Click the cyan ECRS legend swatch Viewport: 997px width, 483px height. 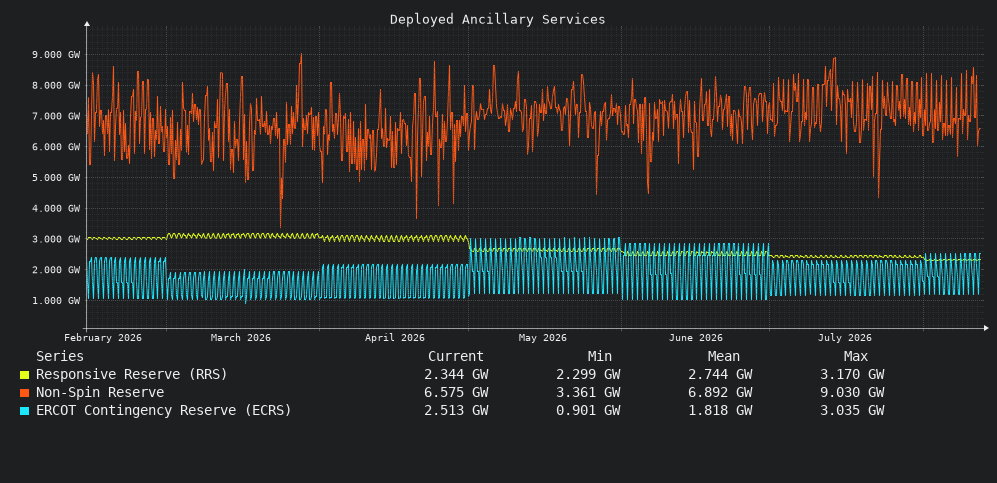(24, 411)
